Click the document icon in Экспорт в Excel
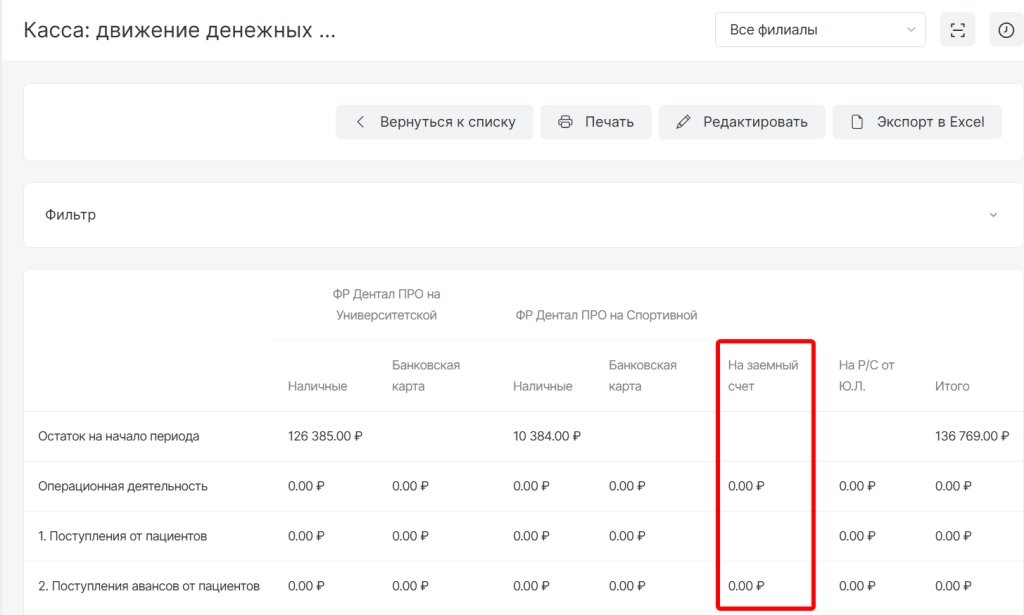The width and height of the screenshot is (1024, 615). point(857,122)
